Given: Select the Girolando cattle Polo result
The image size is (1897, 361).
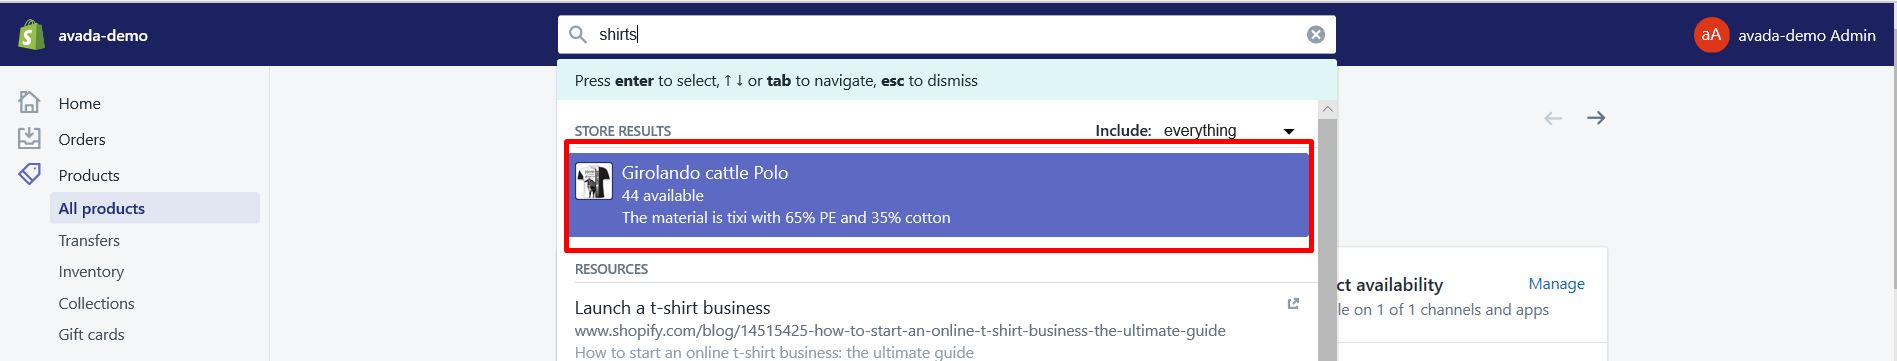Looking at the screenshot, I should [x=939, y=195].
